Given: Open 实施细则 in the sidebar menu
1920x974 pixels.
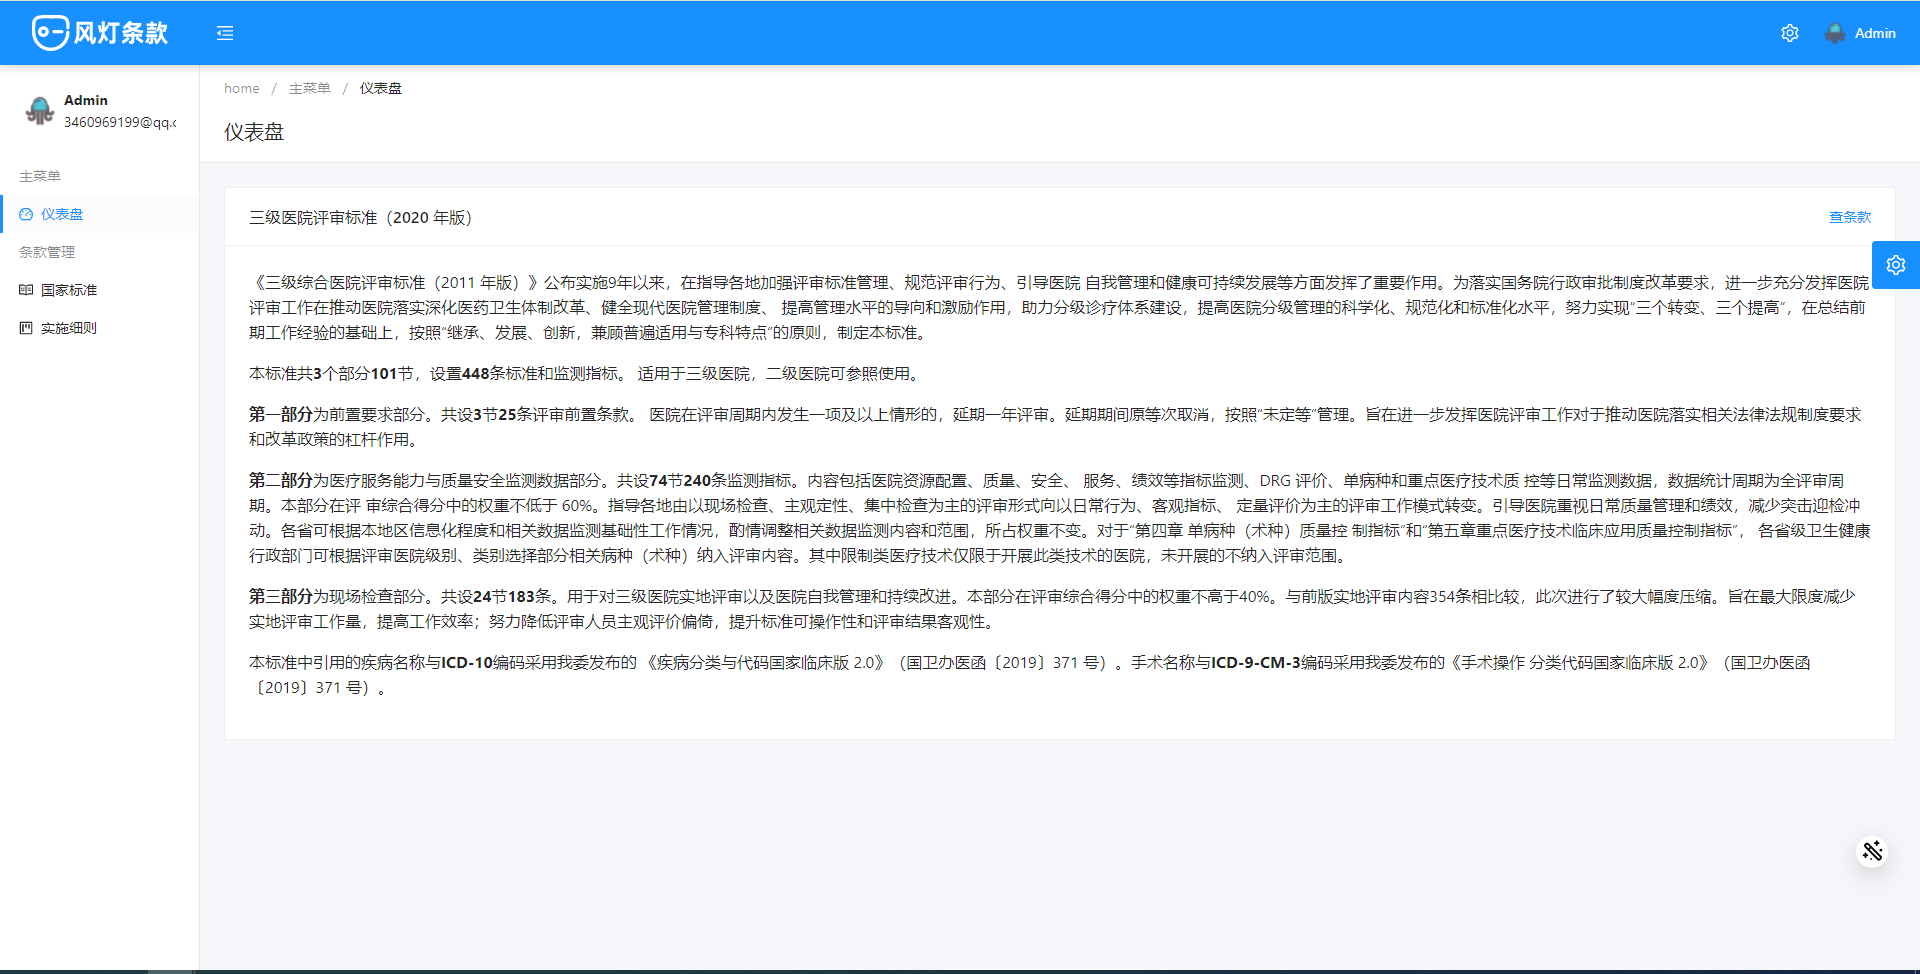Looking at the screenshot, I should pos(99,328).
